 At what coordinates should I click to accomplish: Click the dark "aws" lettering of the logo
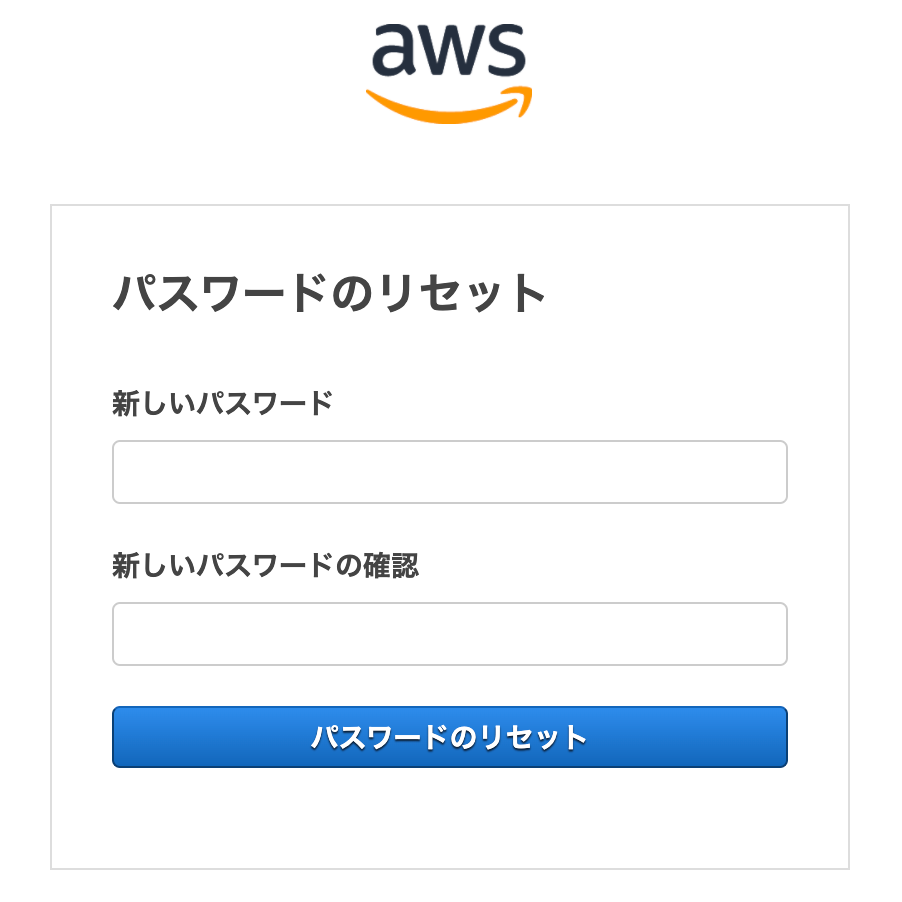449,49
